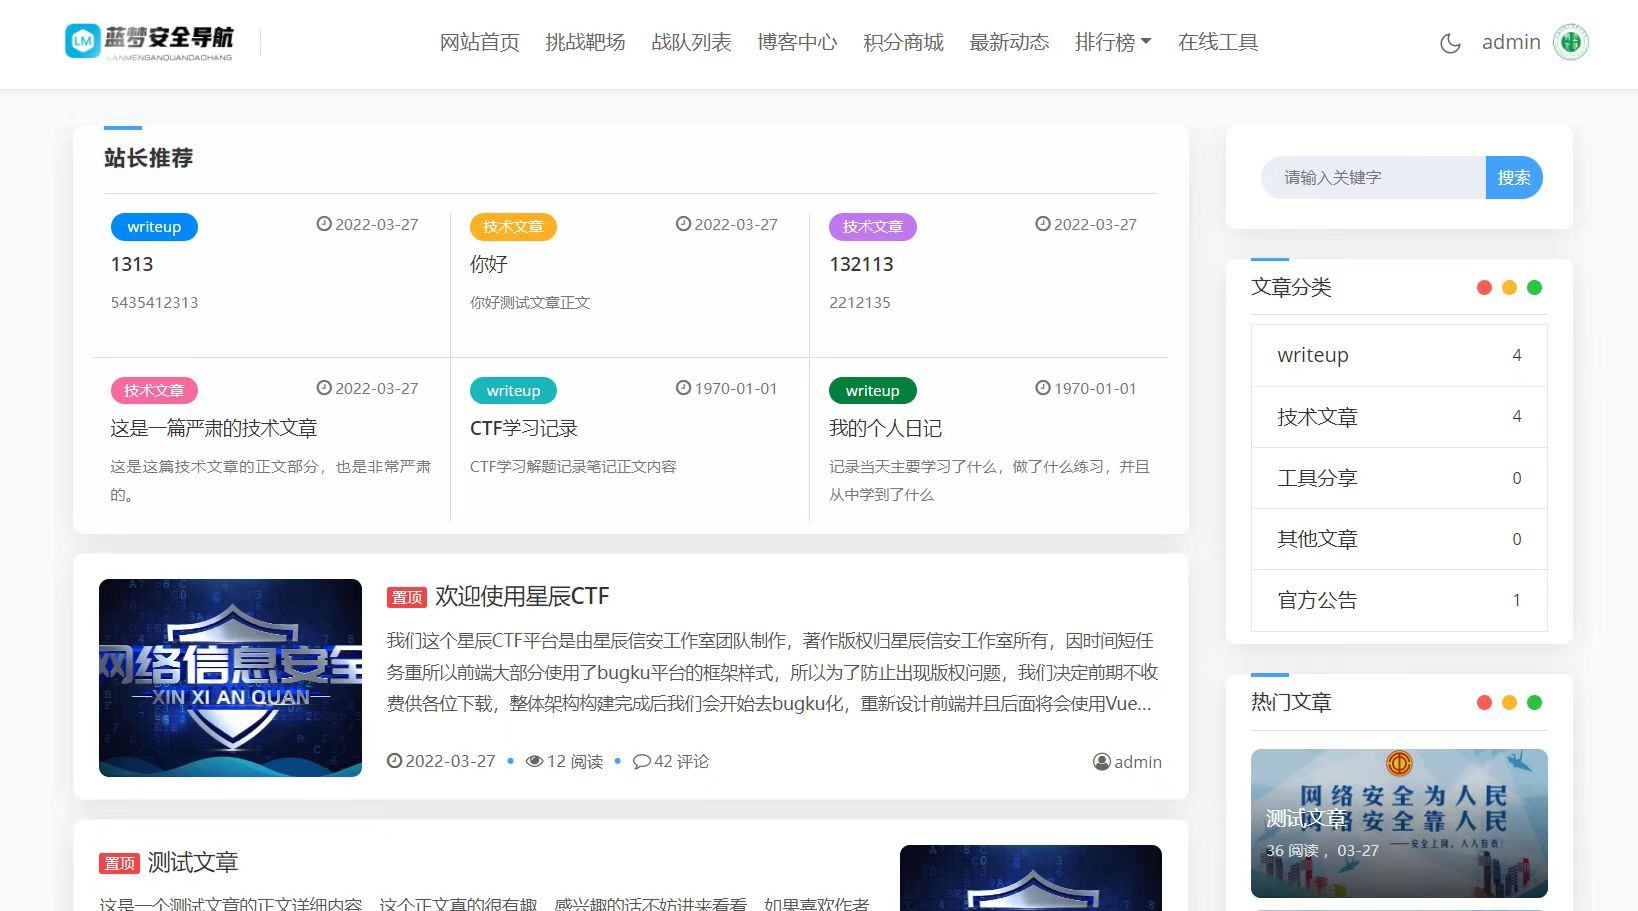This screenshot has width=1638, height=911.
Task: Open the admin avatar menu
Action: (1571, 42)
